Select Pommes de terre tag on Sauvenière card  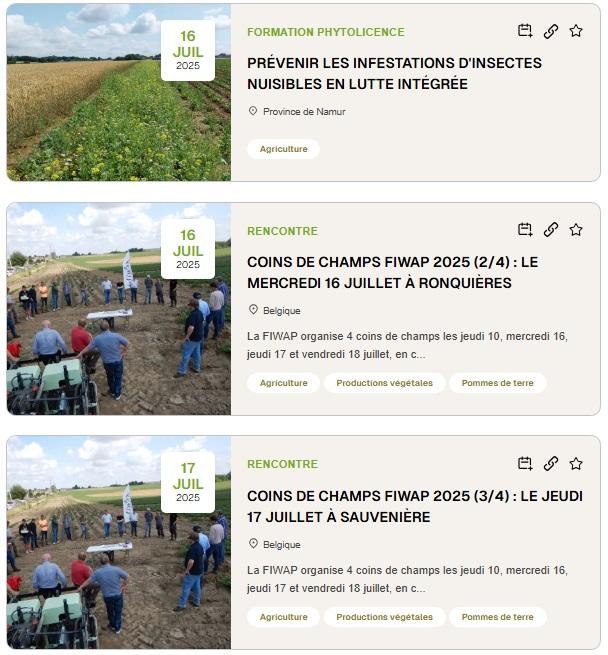[x=497, y=617]
